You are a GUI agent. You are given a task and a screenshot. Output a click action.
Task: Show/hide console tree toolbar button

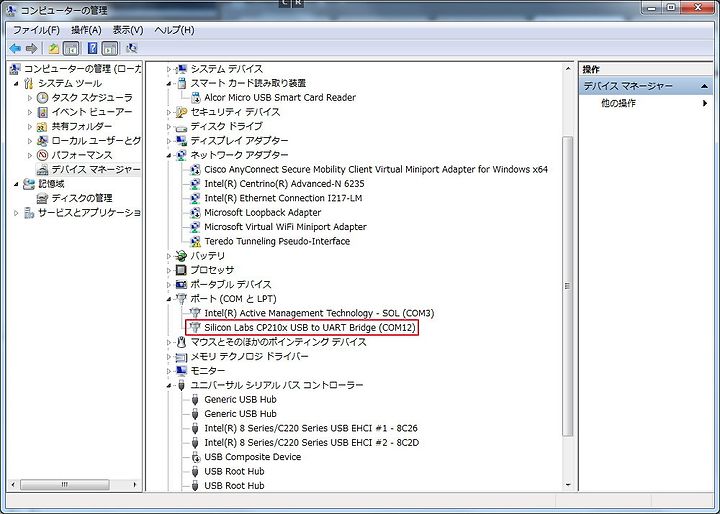pos(71,48)
